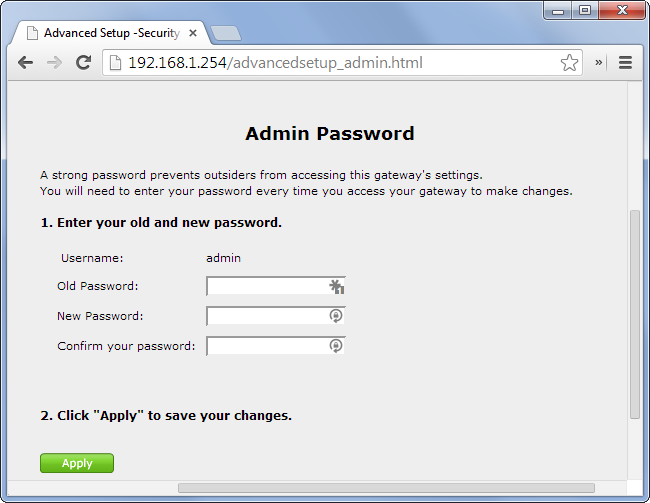650x503 pixels.
Task: Show hidden extensions with the chevron
Action: [599, 62]
